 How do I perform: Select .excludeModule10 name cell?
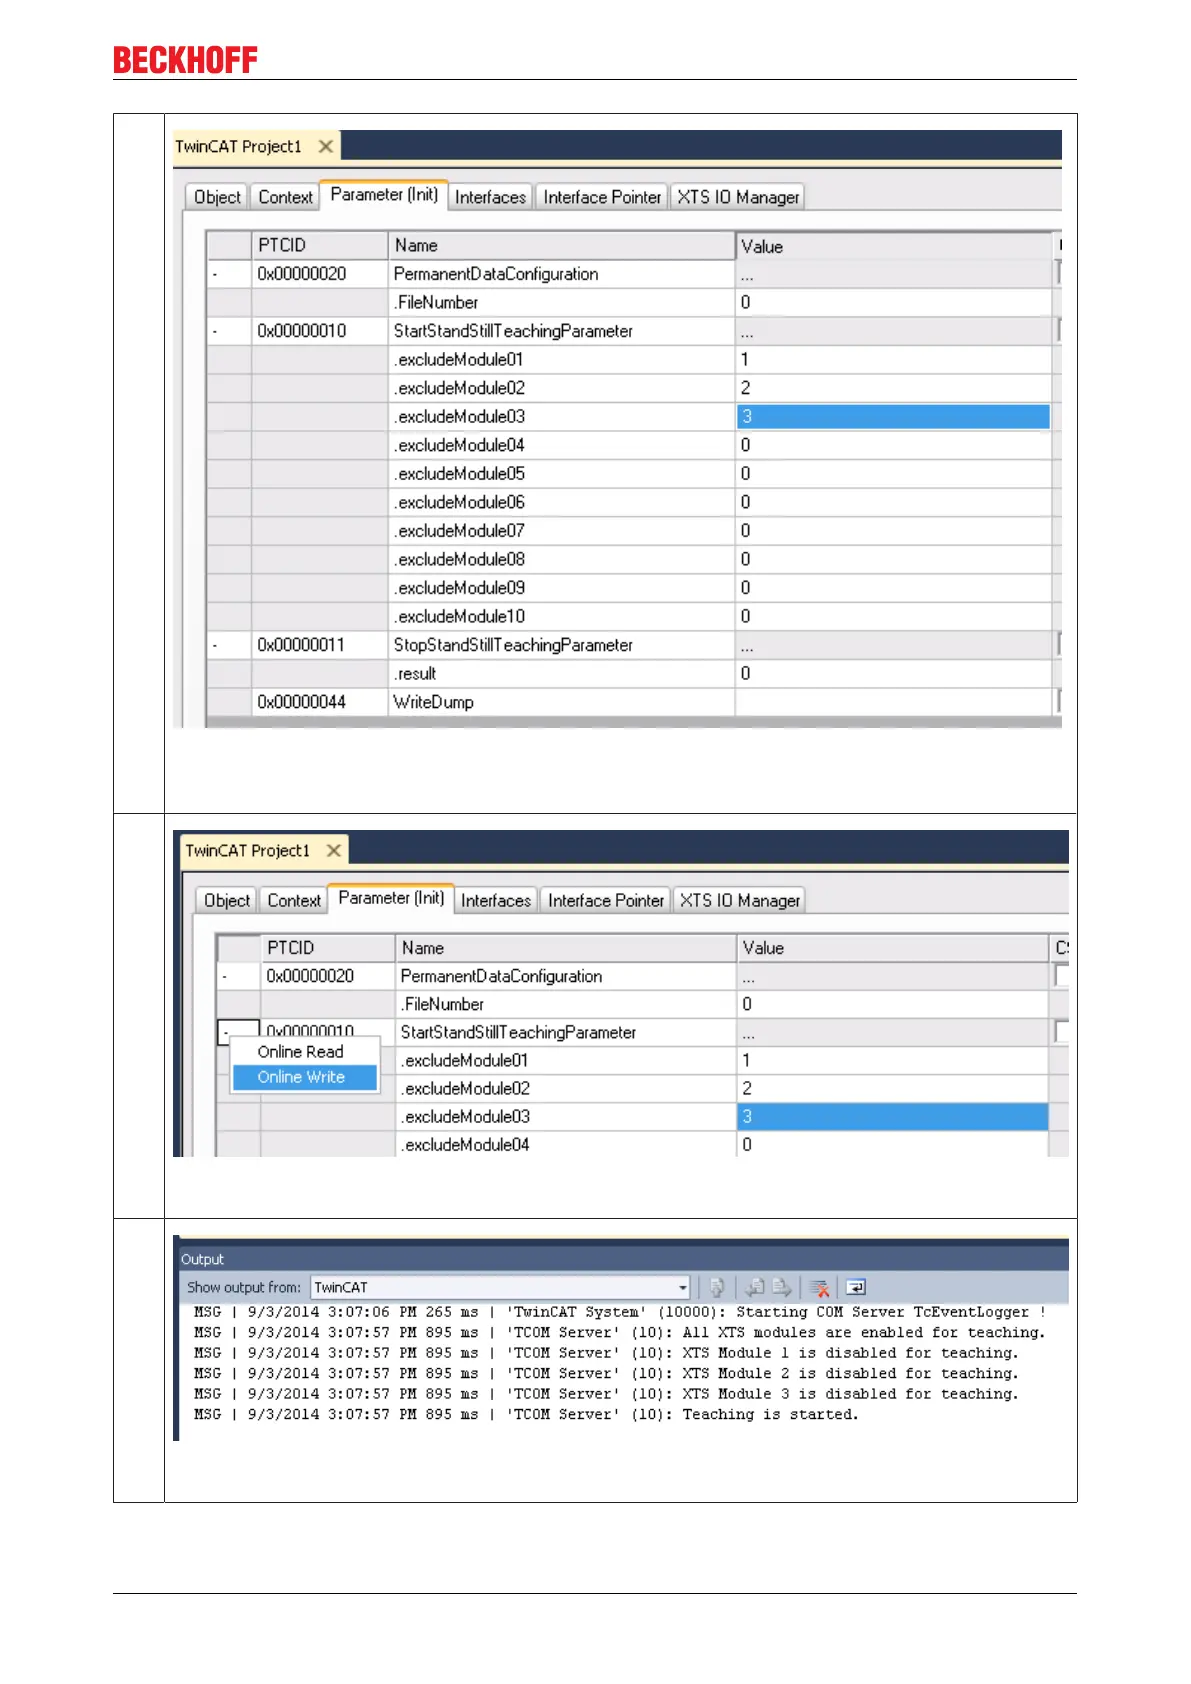tap(561, 616)
